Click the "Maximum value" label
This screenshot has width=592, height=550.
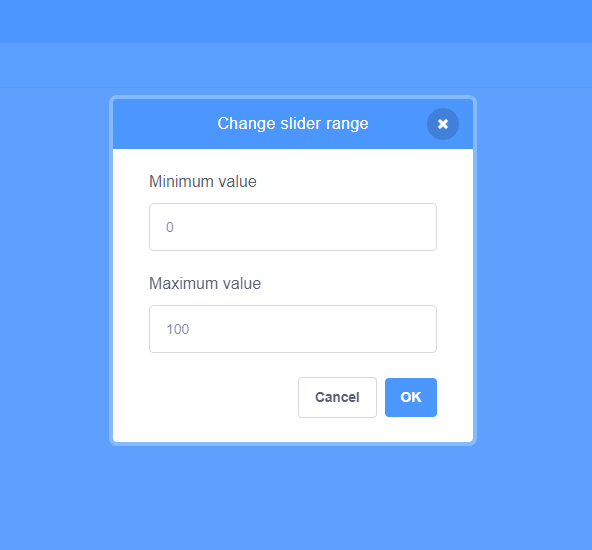[x=205, y=283]
